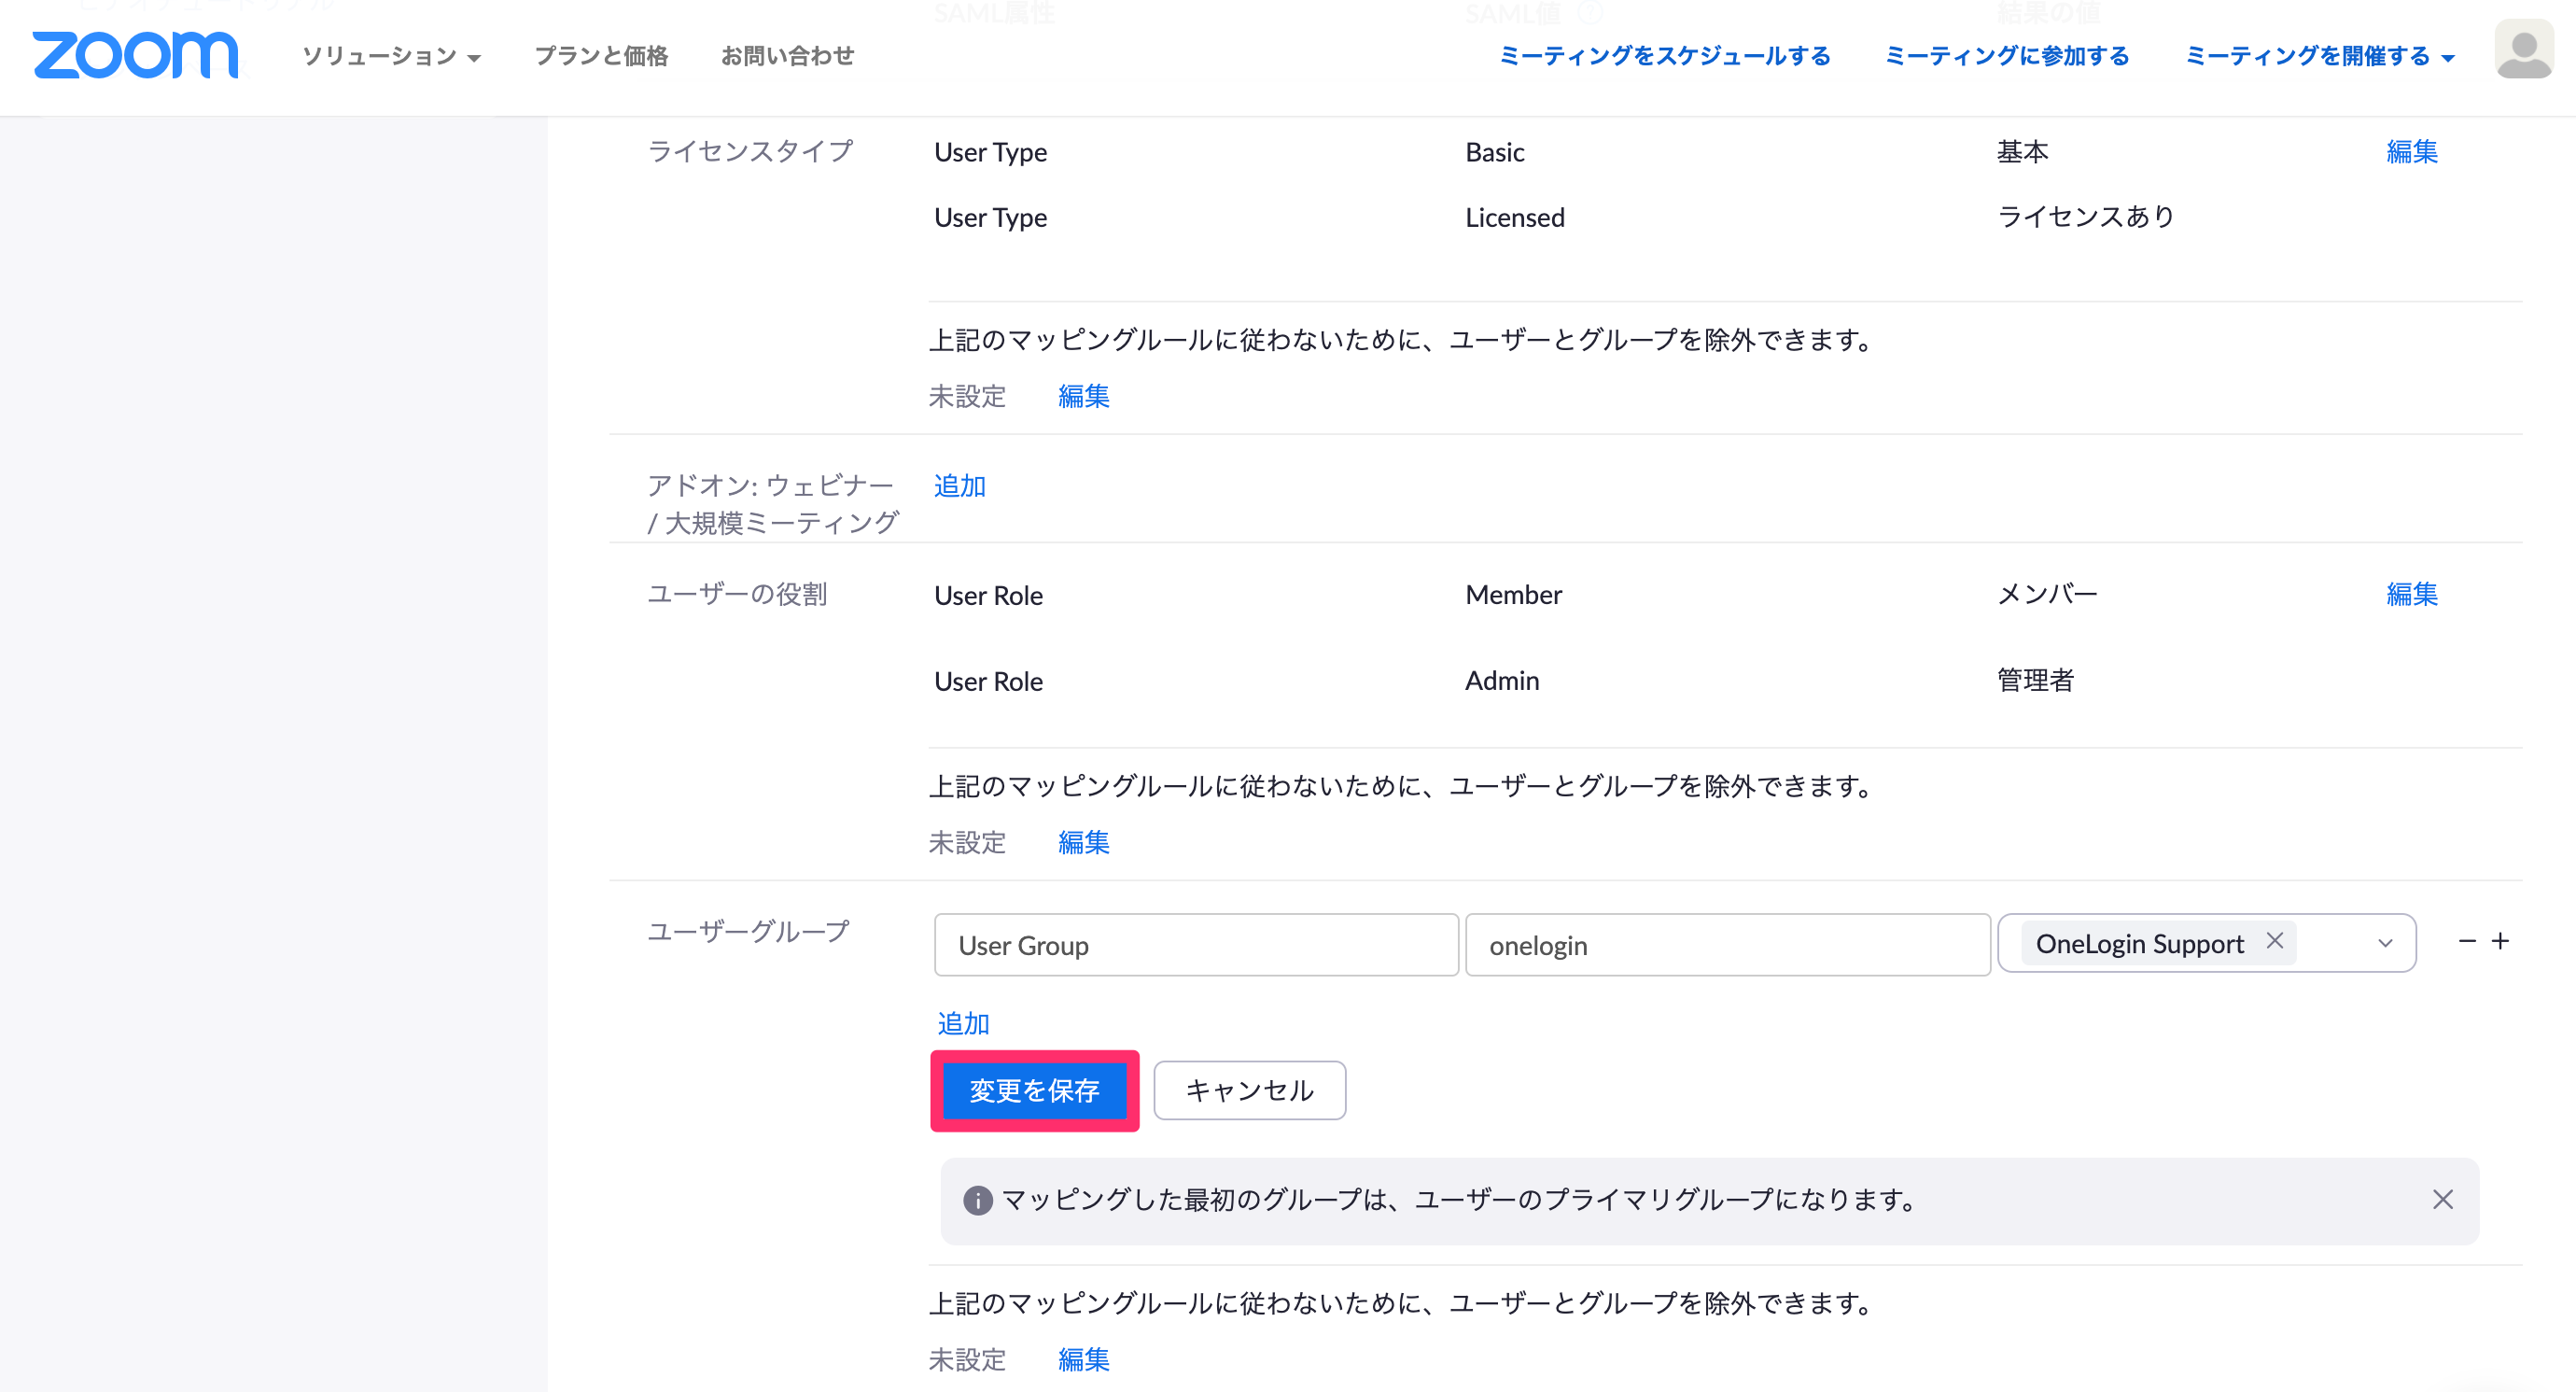Select the メンバー result value
Image resolution: width=2576 pixels, height=1392 pixels.
click(2047, 594)
